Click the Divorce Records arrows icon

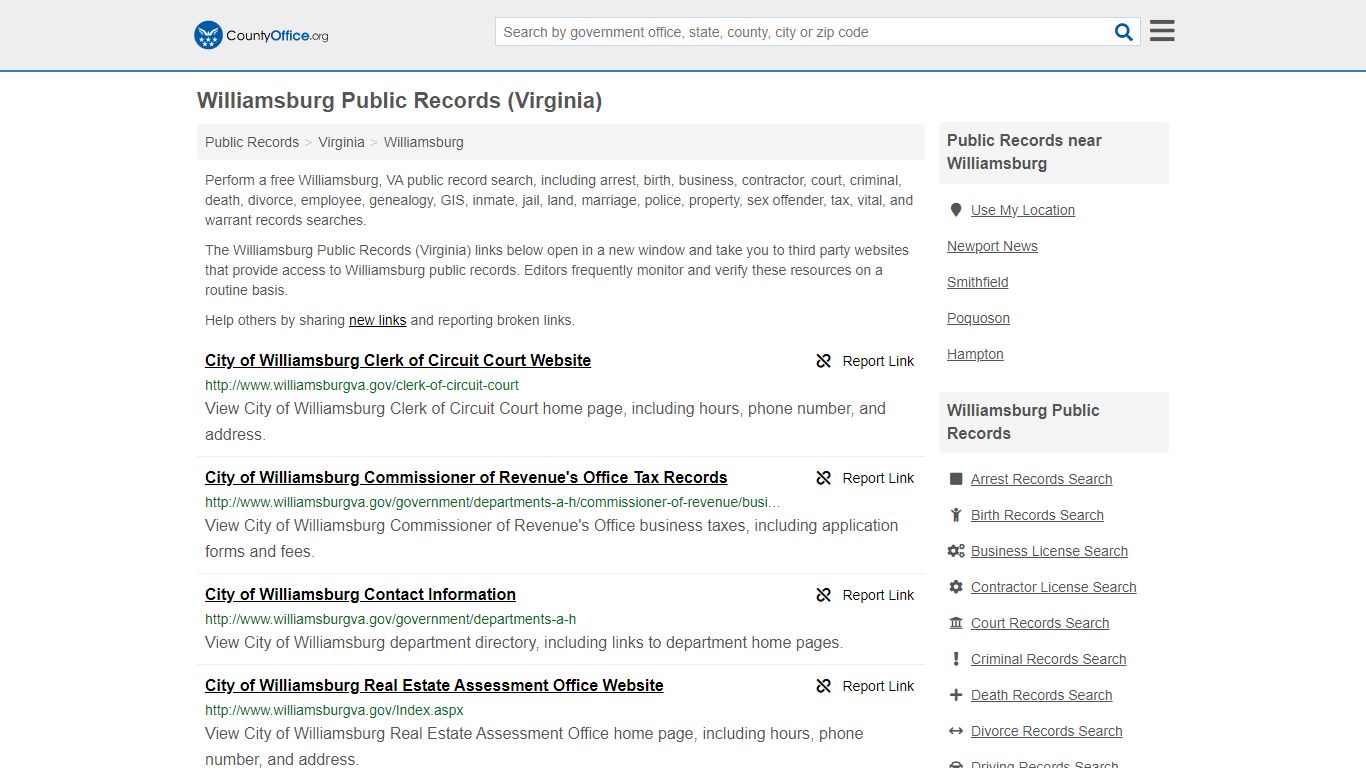pos(956,731)
